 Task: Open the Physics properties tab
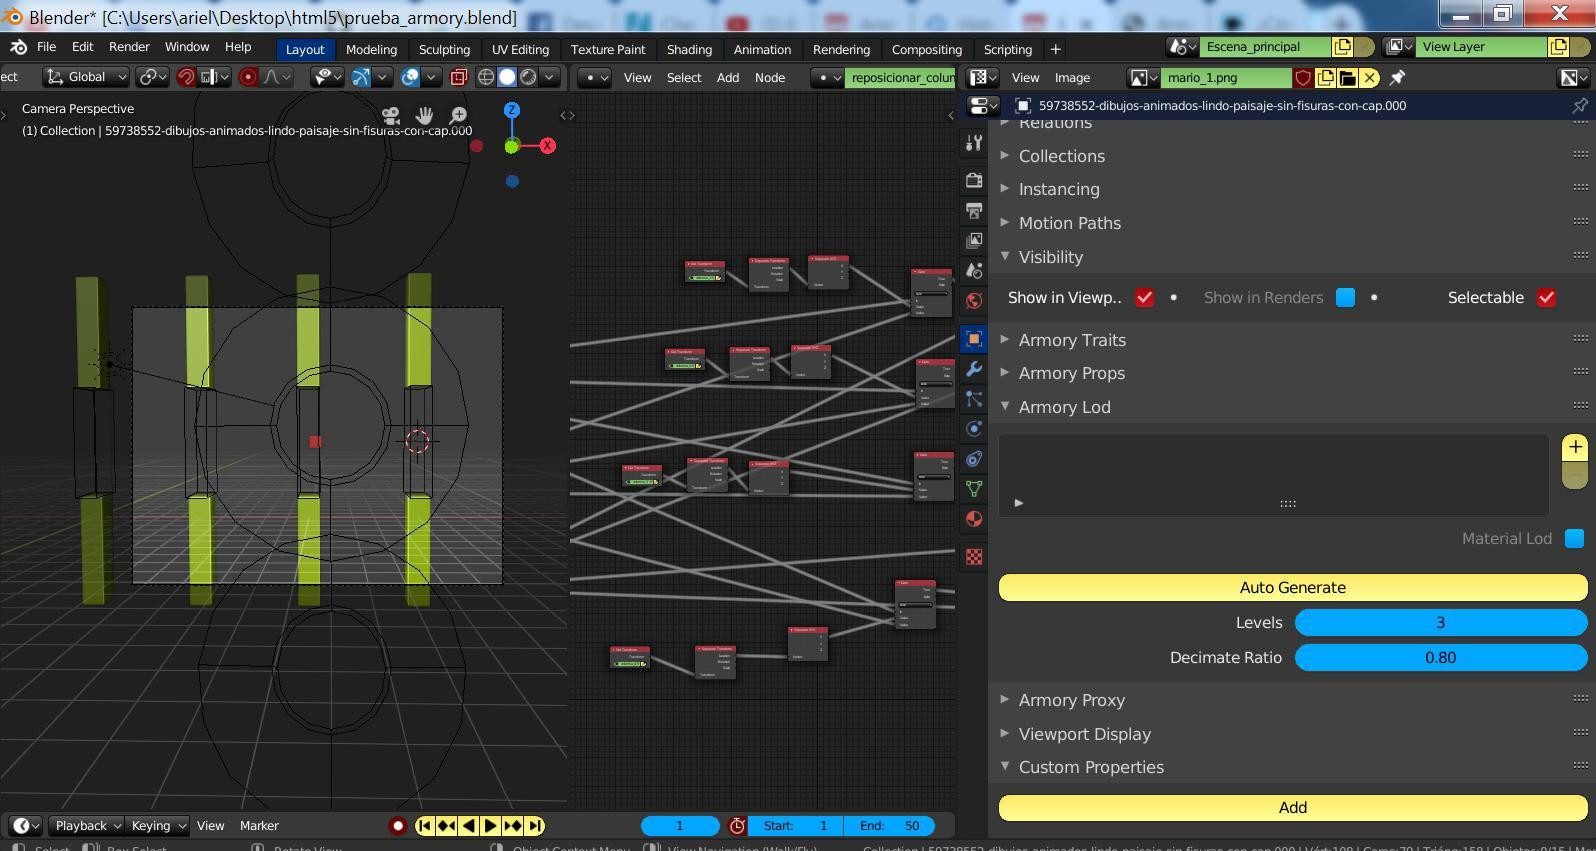click(x=974, y=429)
